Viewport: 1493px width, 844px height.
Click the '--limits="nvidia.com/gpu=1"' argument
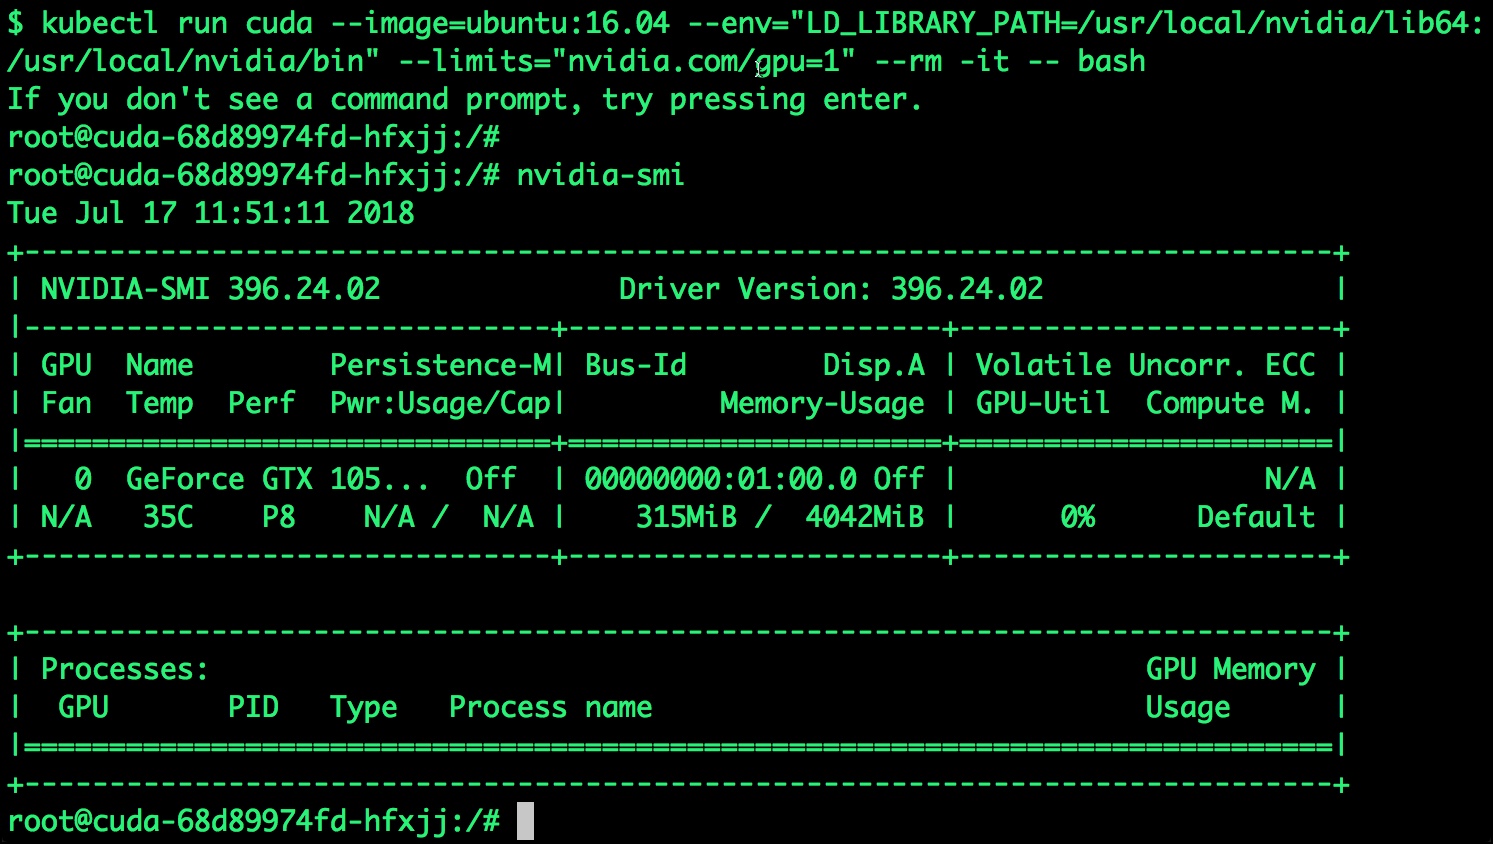[x=627, y=61]
